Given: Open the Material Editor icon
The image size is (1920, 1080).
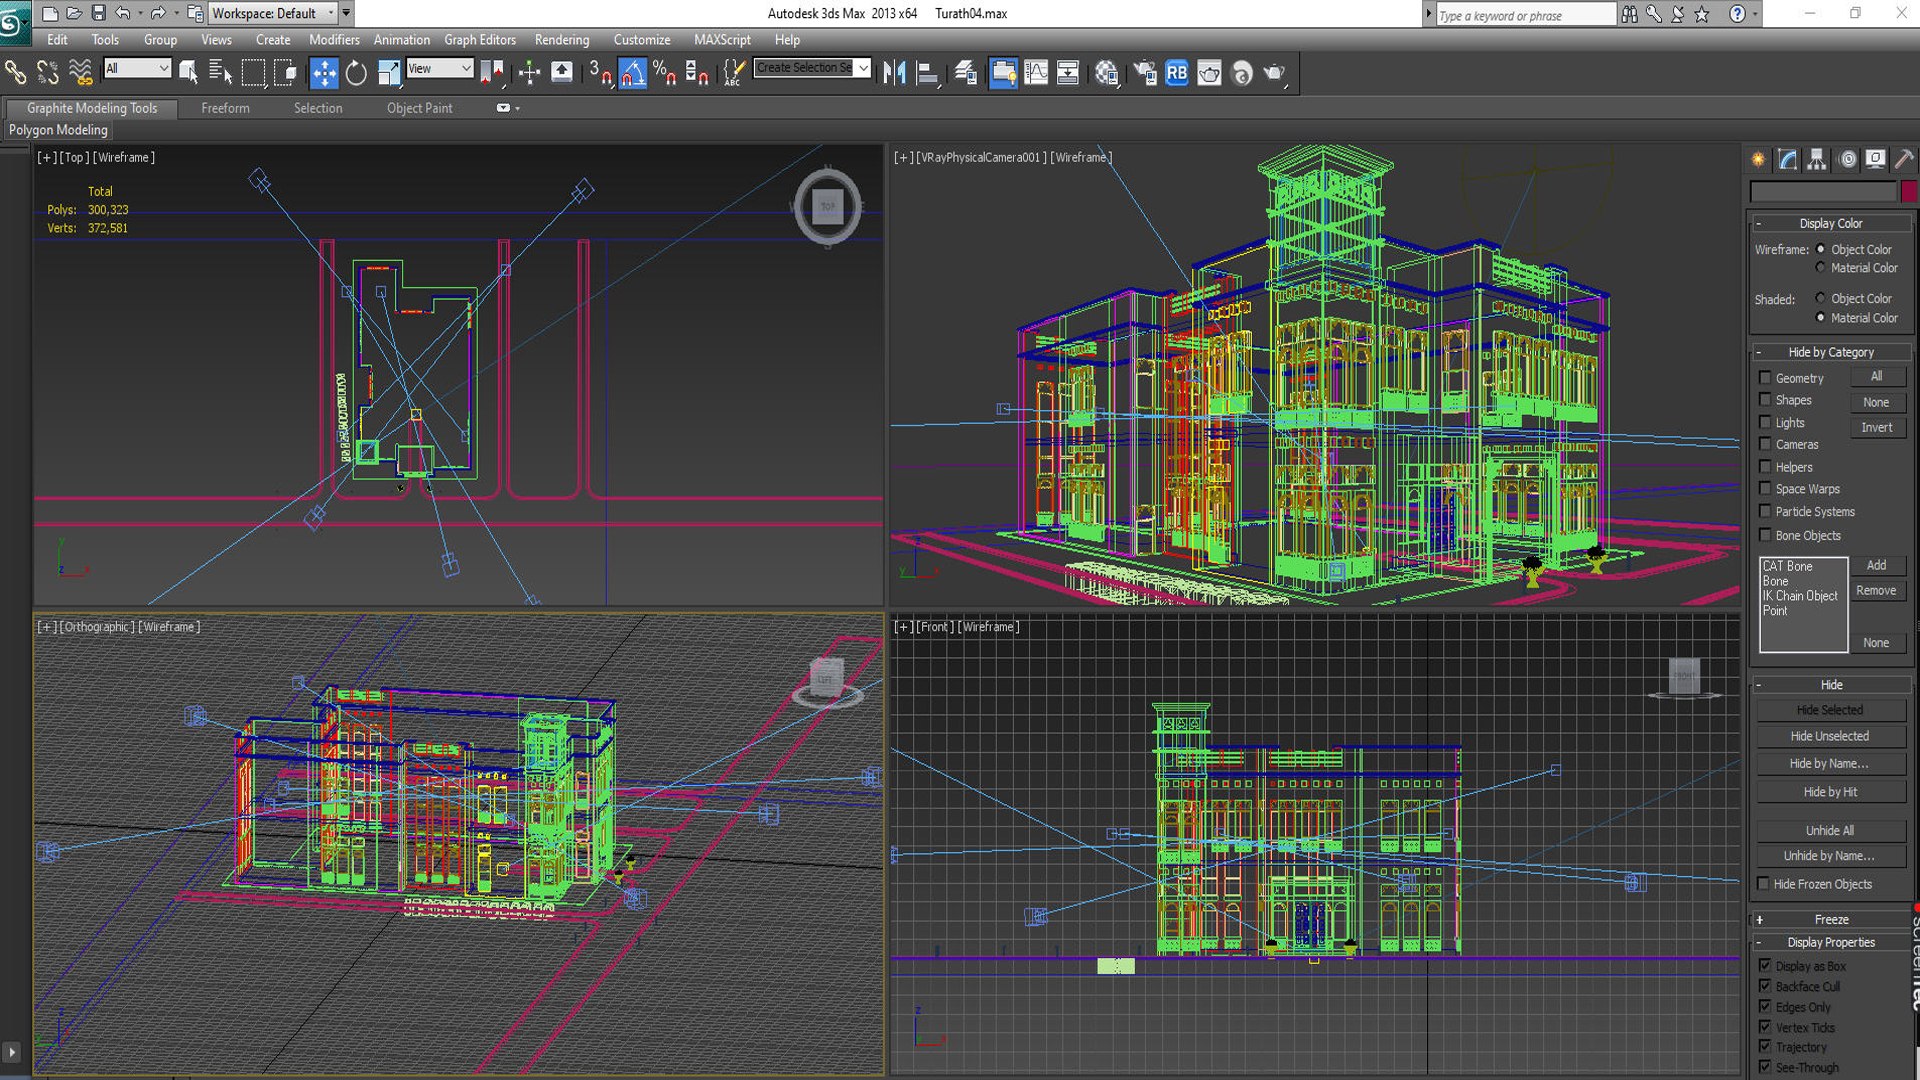Looking at the screenshot, I should (x=1106, y=72).
